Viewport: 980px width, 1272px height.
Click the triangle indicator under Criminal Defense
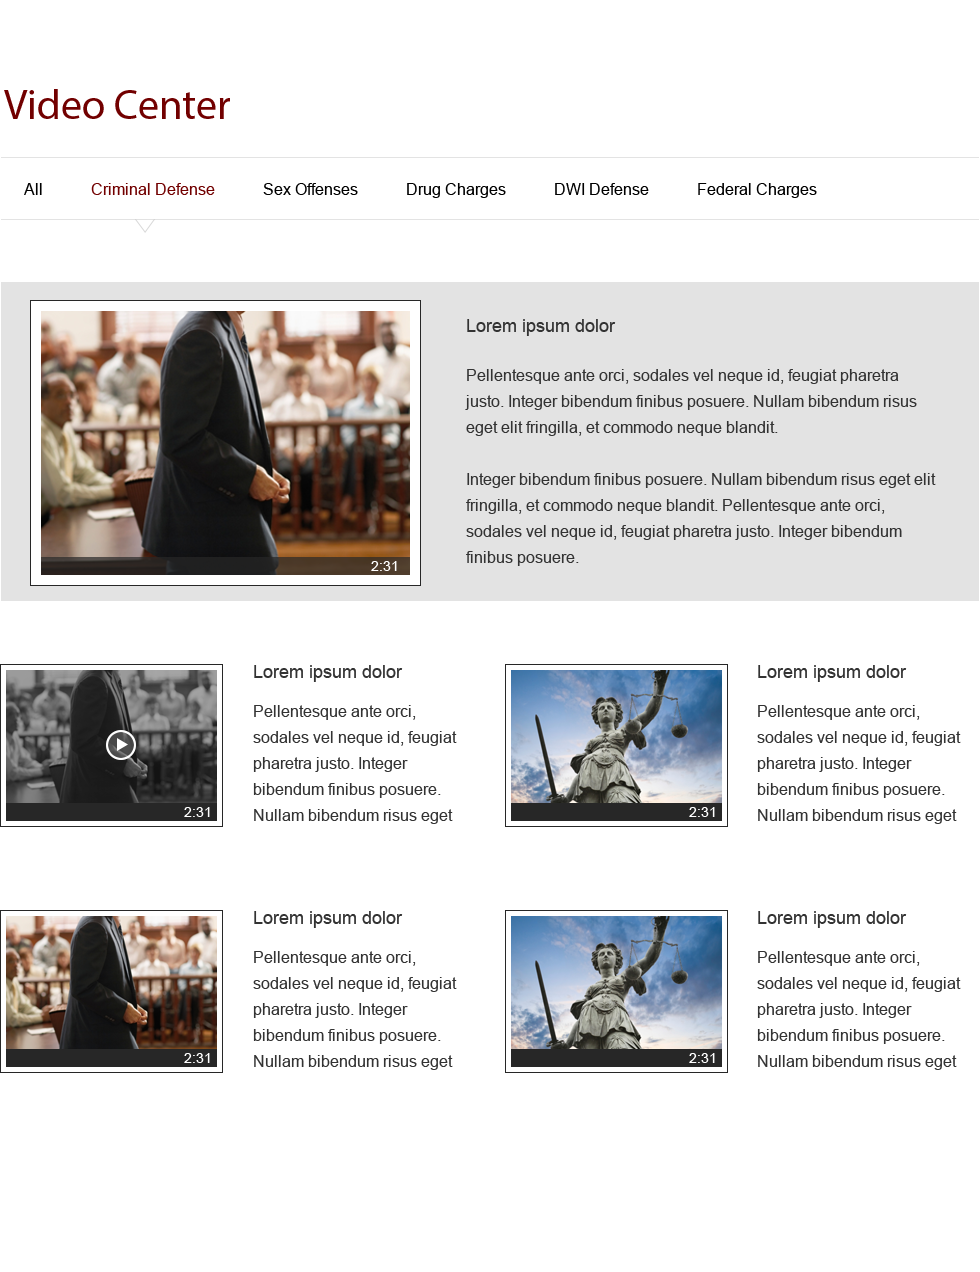point(145,226)
